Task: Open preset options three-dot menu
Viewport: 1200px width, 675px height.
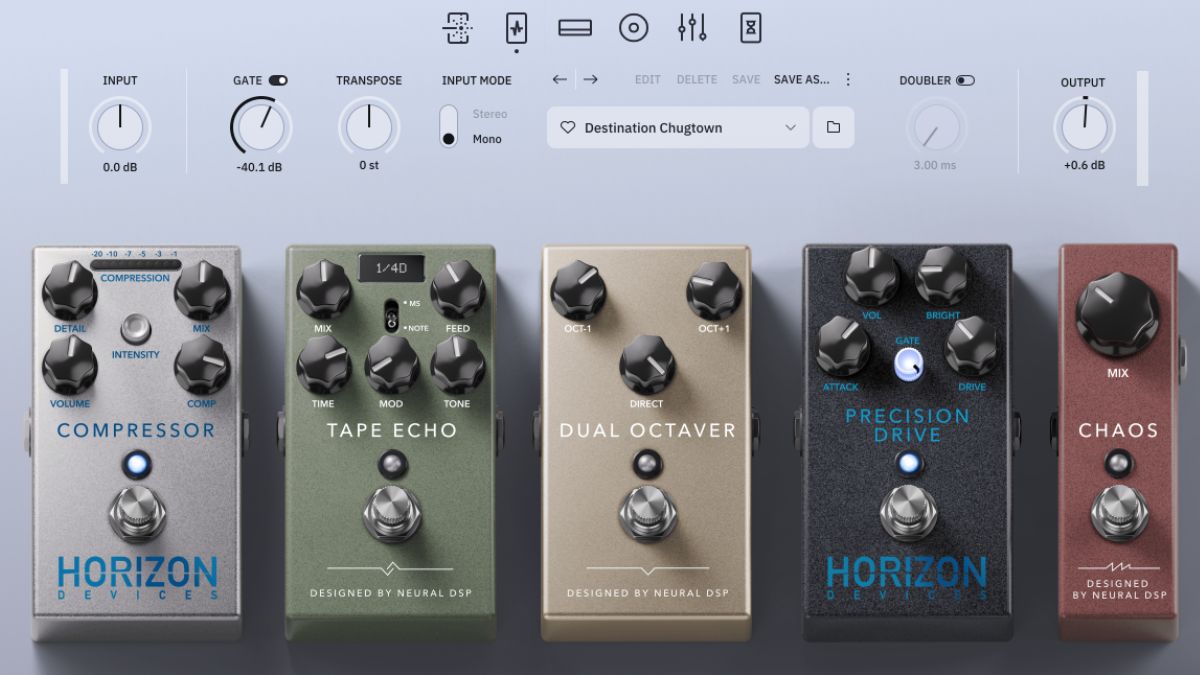Action: [848, 79]
